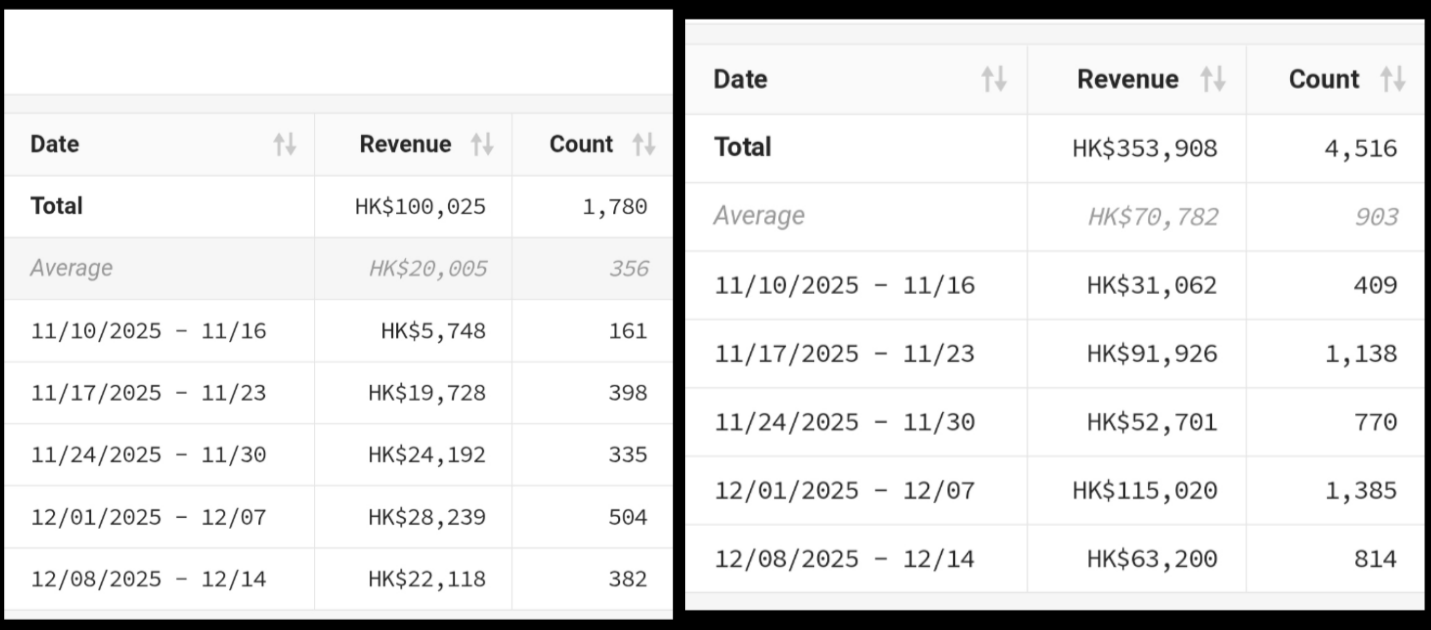Click the Date sort icon in the HK$353,908 total table

[994, 80]
